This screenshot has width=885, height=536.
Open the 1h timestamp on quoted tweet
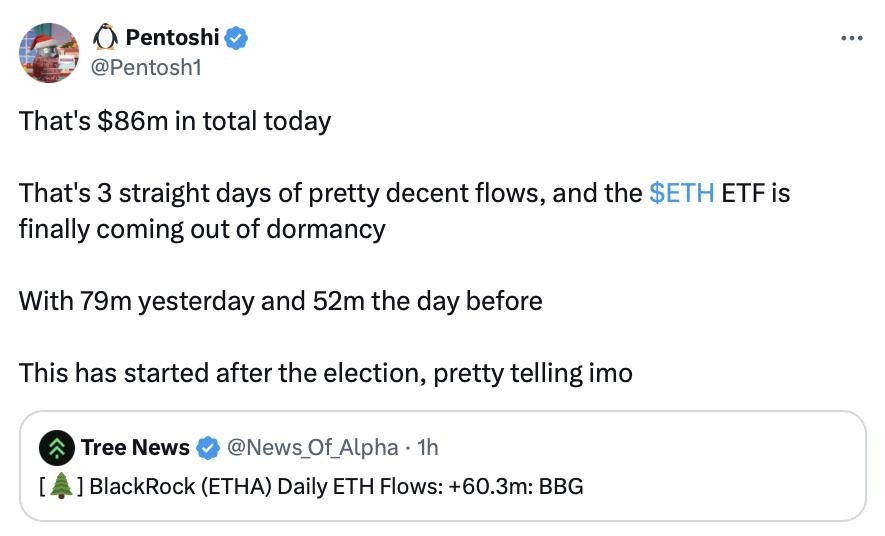(x=427, y=447)
